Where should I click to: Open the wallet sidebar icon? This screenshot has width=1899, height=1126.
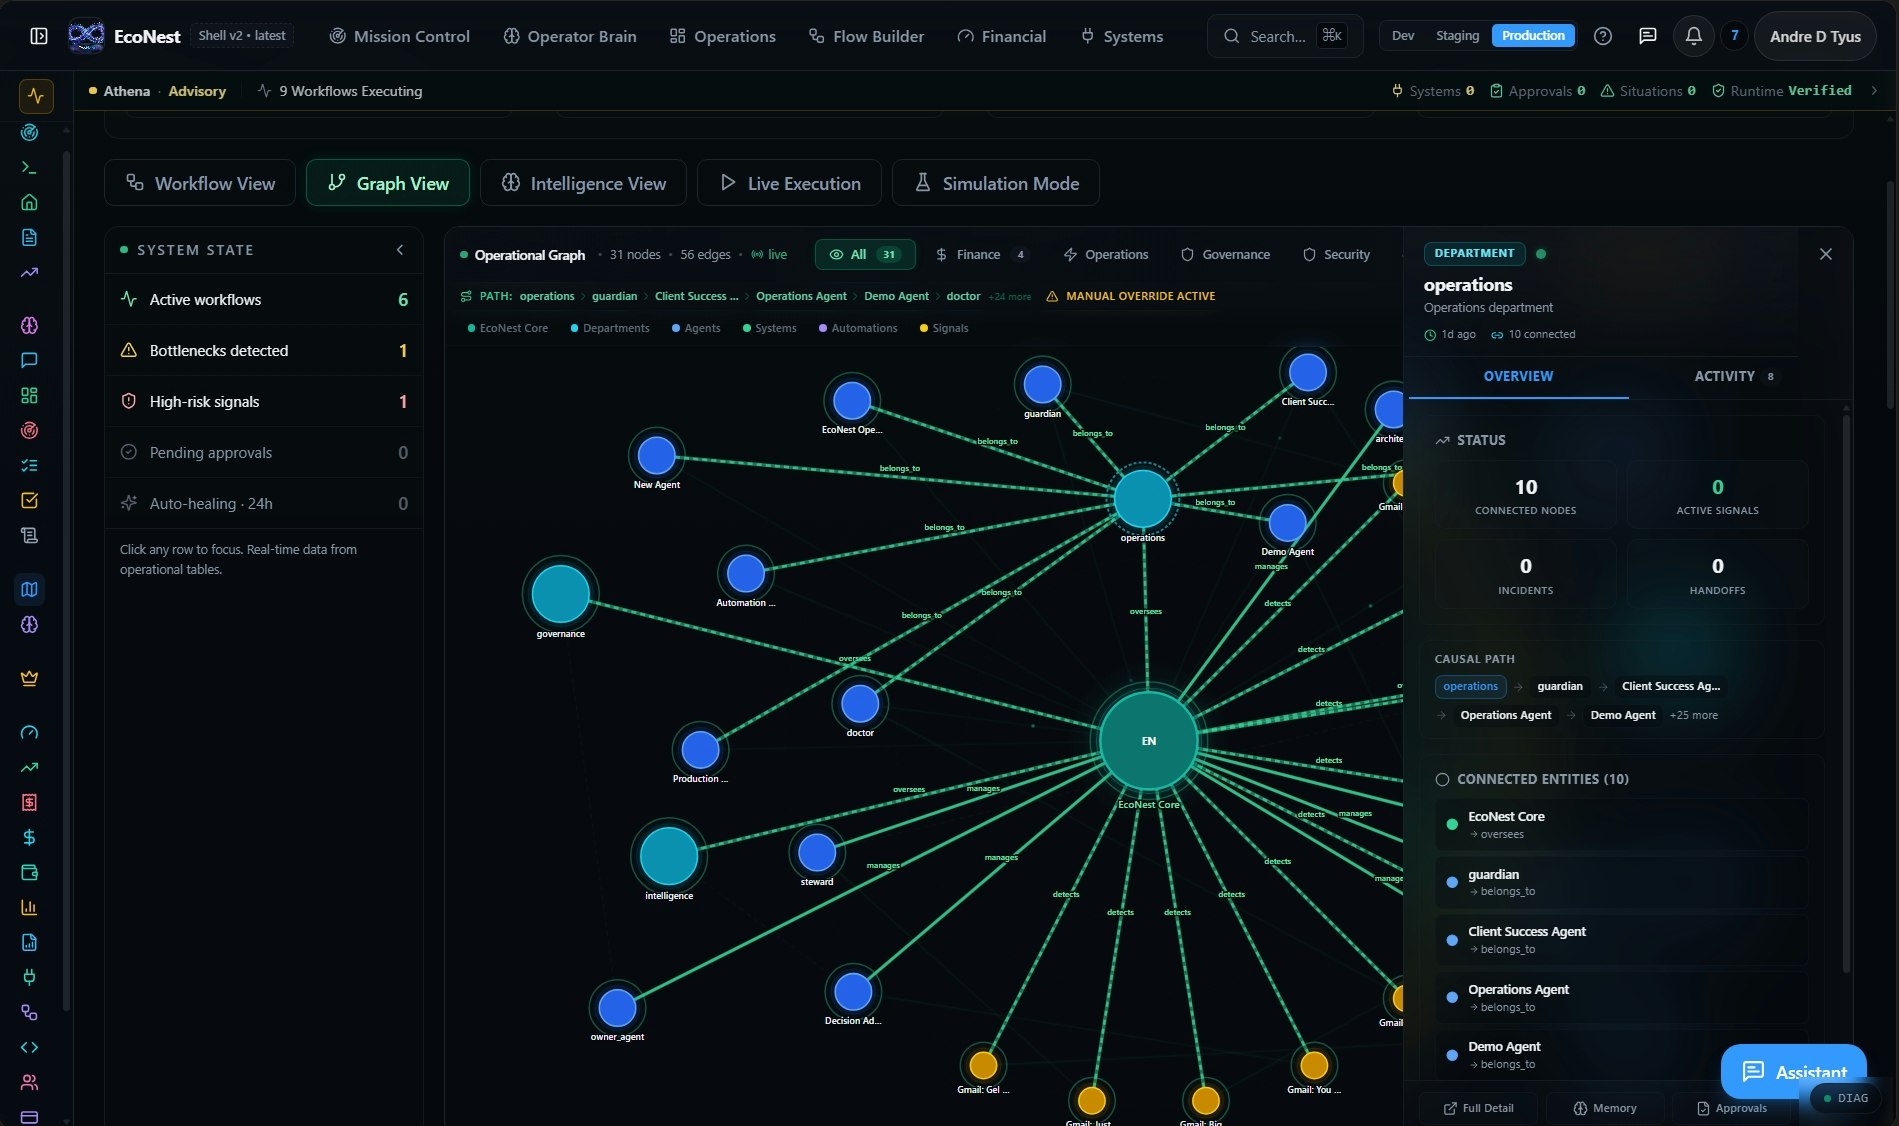(29, 872)
